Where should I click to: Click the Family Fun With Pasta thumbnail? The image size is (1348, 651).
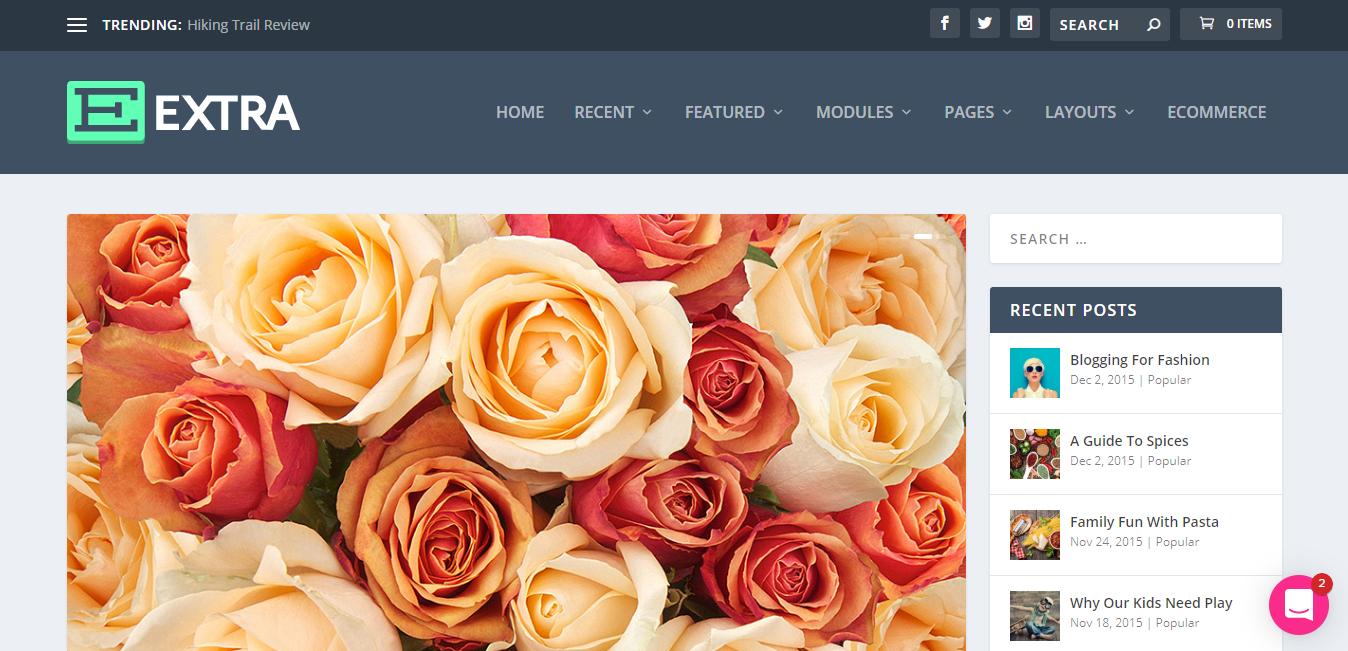click(x=1035, y=535)
